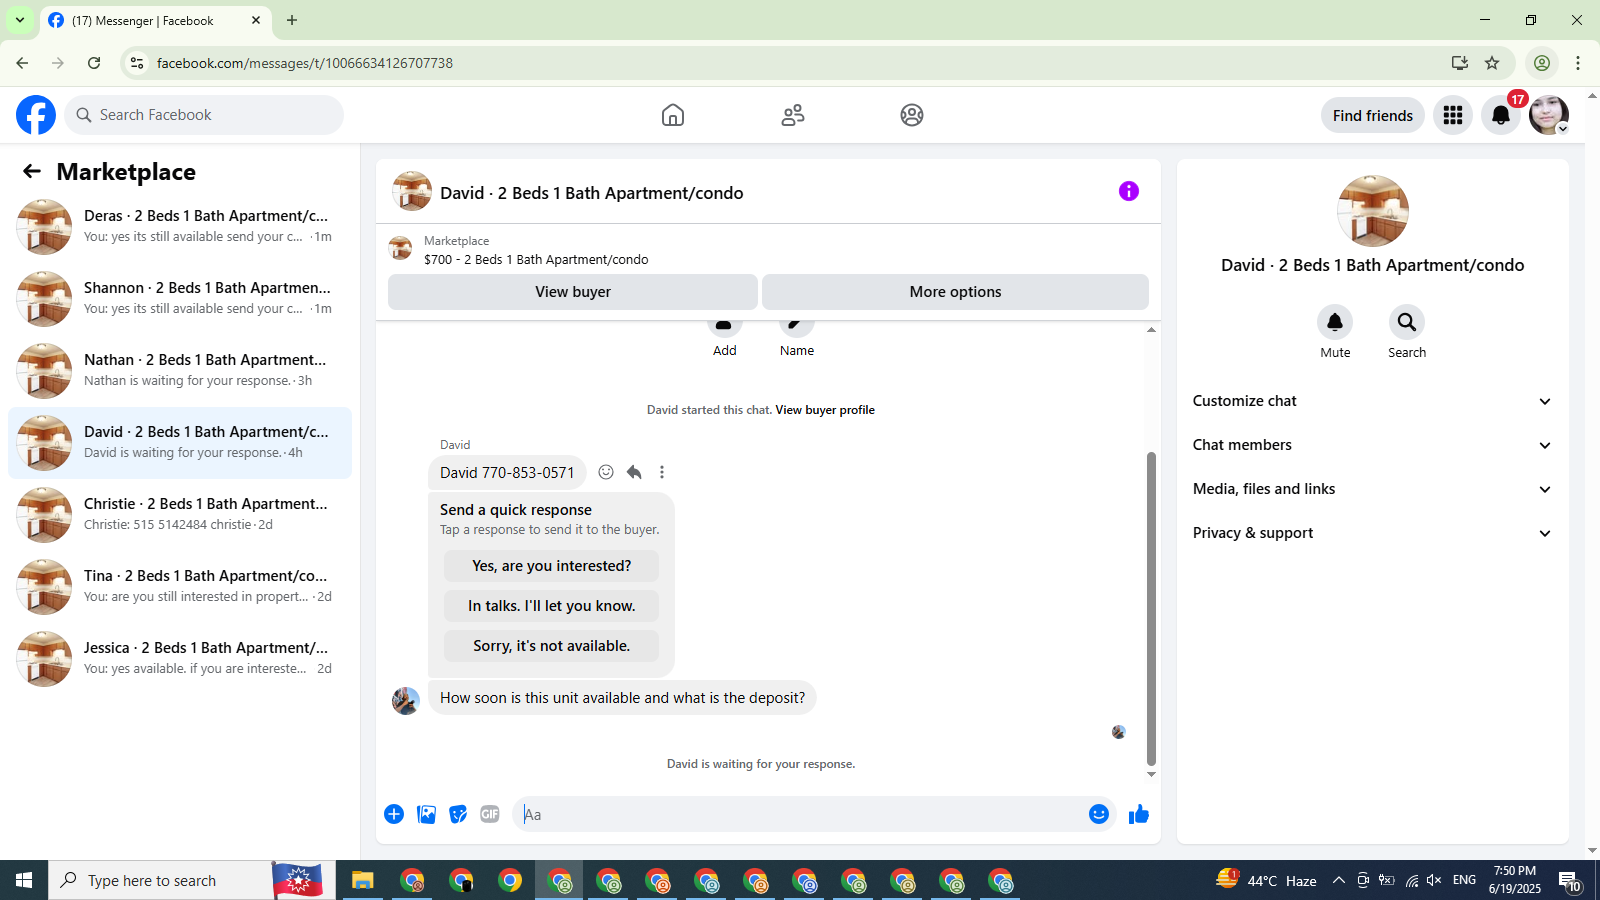This screenshot has height=900, width=1600.
Task: Select David conversation in chat list
Action: (x=180, y=443)
